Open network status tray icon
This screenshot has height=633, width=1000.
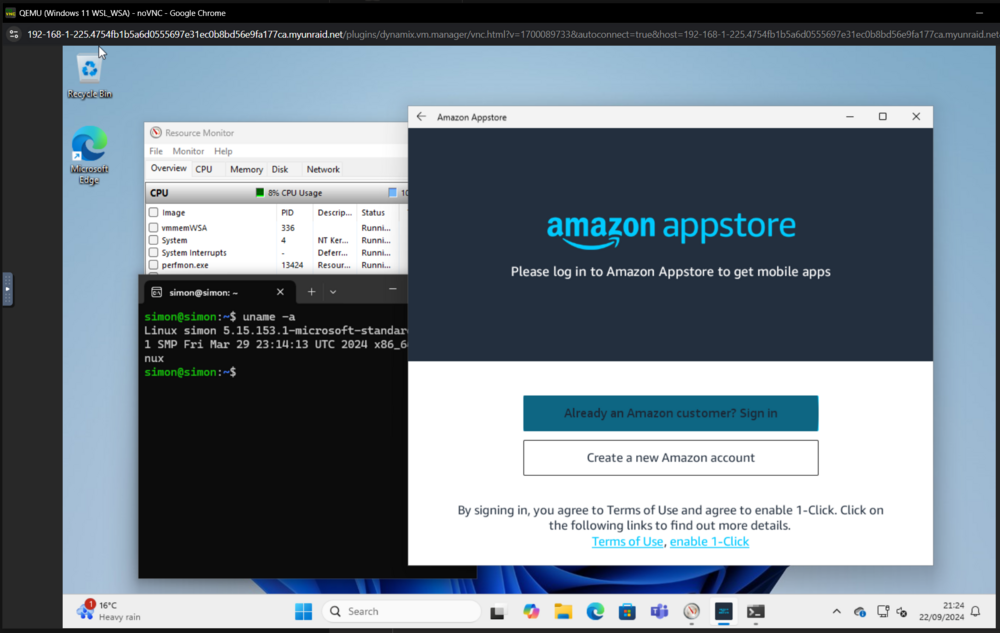(x=883, y=611)
